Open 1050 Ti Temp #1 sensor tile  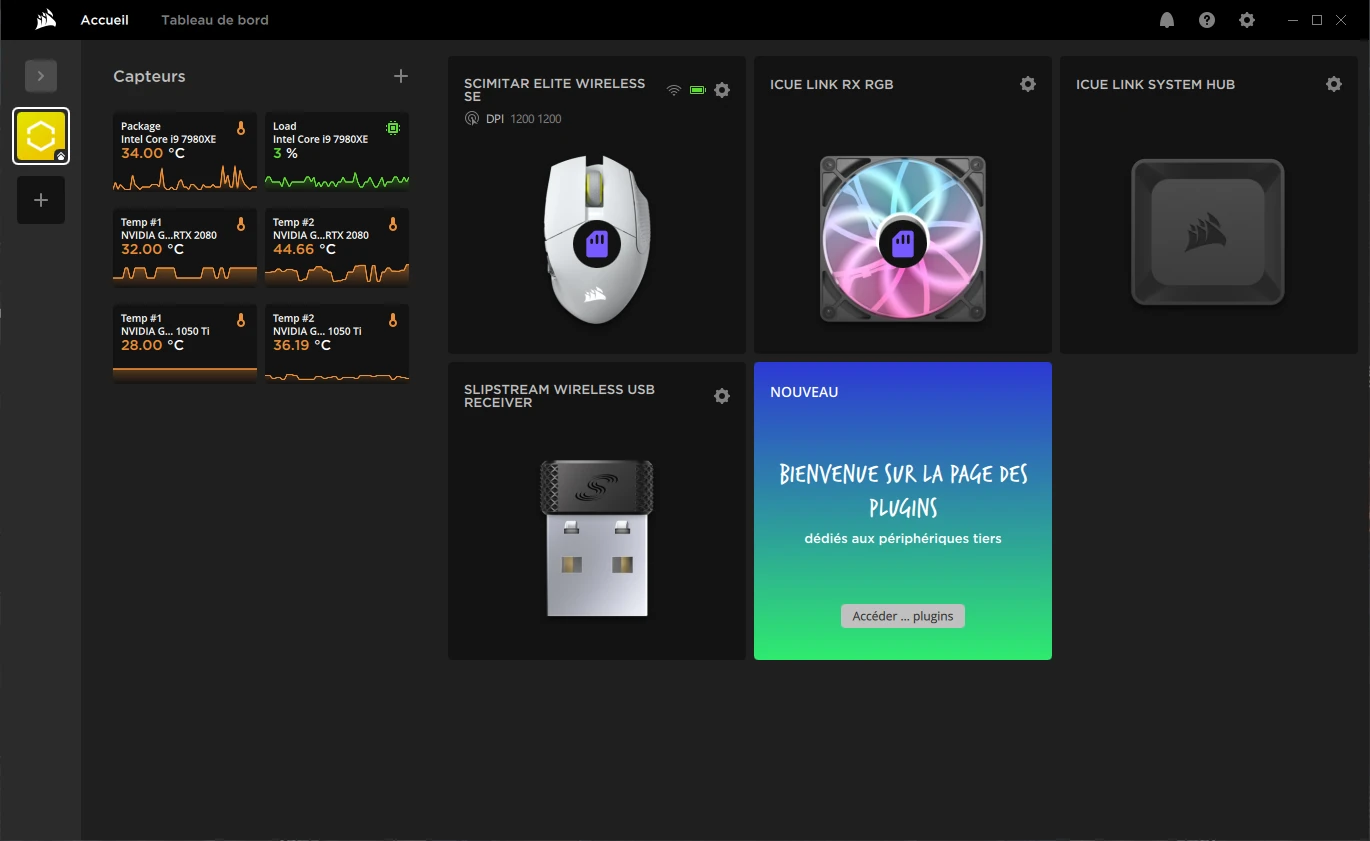click(x=185, y=343)
